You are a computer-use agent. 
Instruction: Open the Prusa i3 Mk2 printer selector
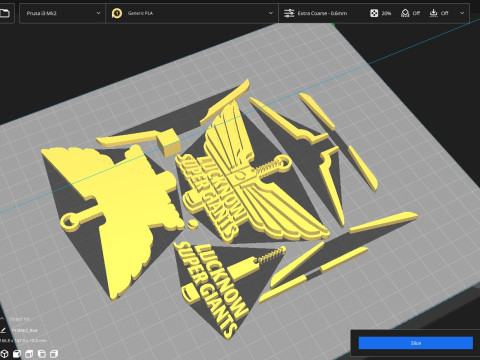pos(62,13)
